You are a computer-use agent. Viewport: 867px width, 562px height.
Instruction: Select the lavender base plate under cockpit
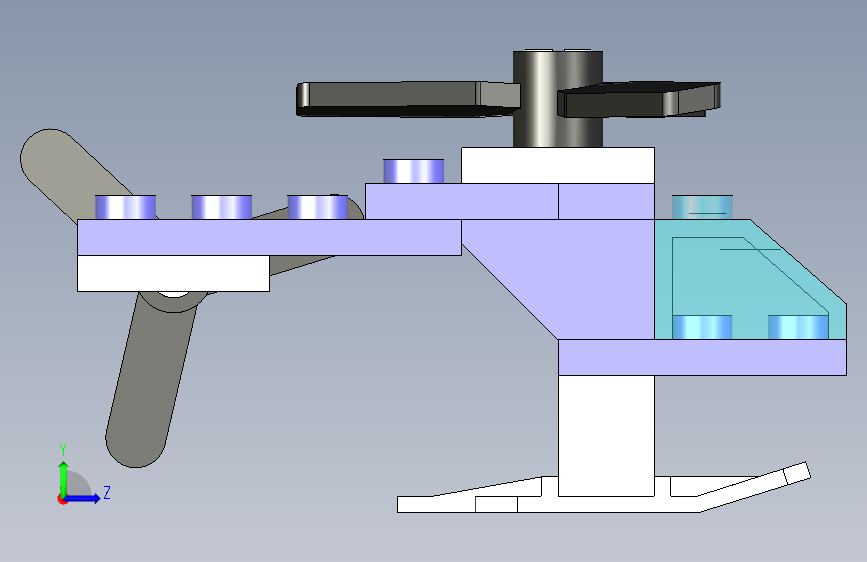[702, 357]
